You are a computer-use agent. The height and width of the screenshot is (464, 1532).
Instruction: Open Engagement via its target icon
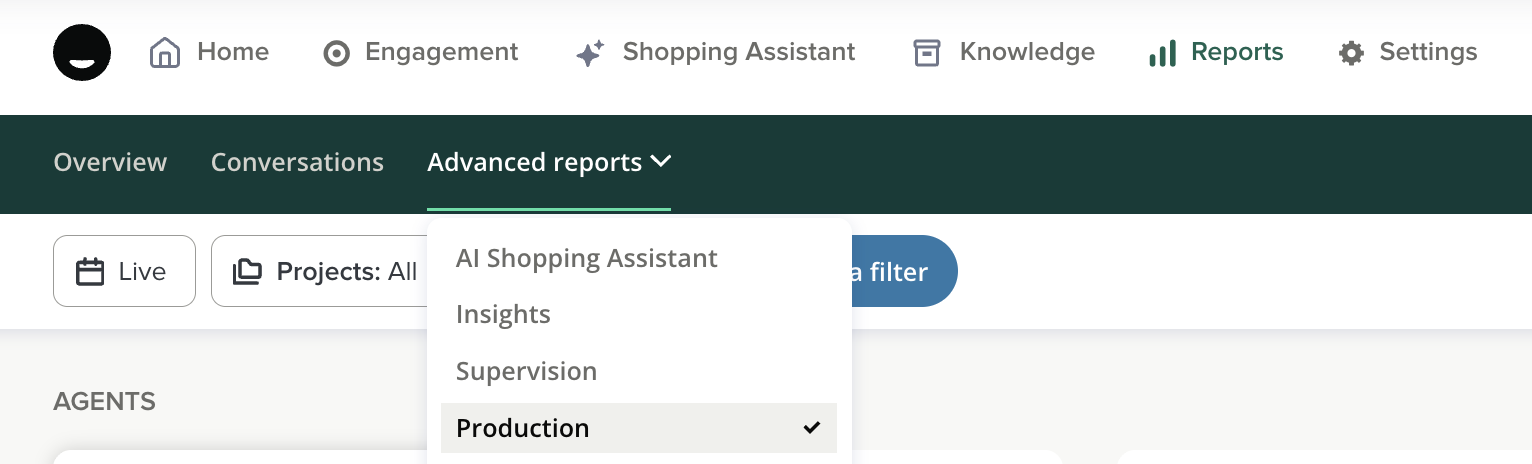coord(337,53)
